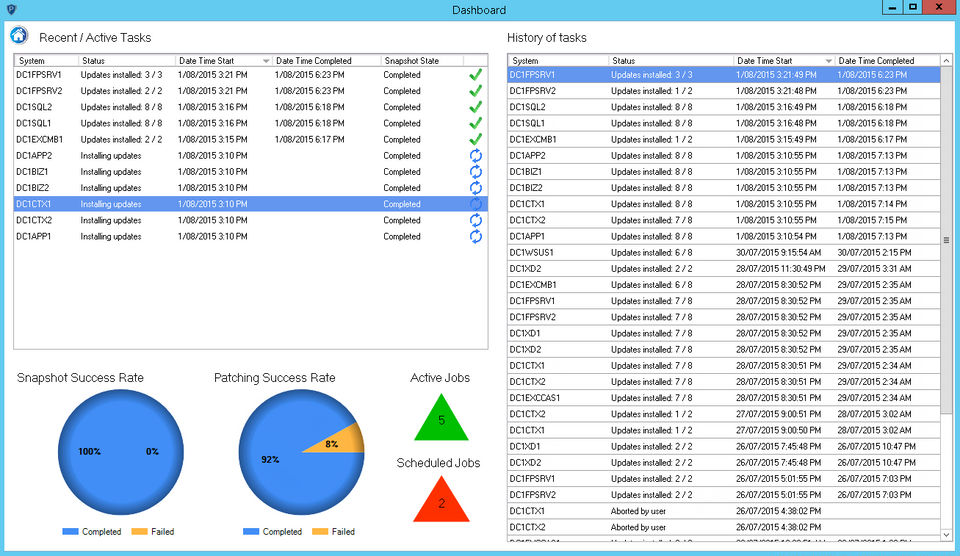
Task: Click 'Aborted by user' status for DC1CTX2
Action: coord(638,527)
